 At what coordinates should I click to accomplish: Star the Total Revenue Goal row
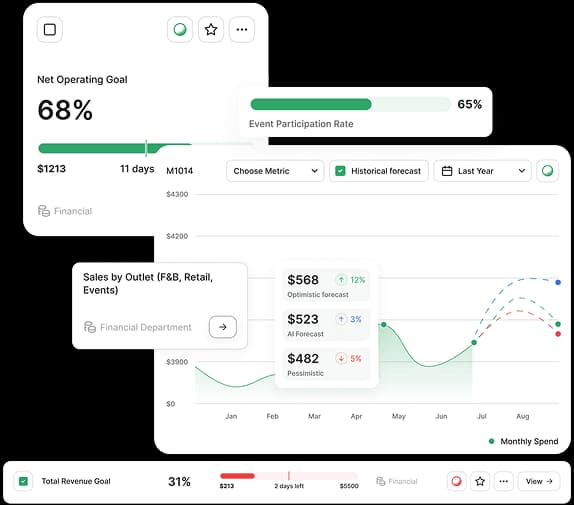pyautogui.click(x=480, y=481)
